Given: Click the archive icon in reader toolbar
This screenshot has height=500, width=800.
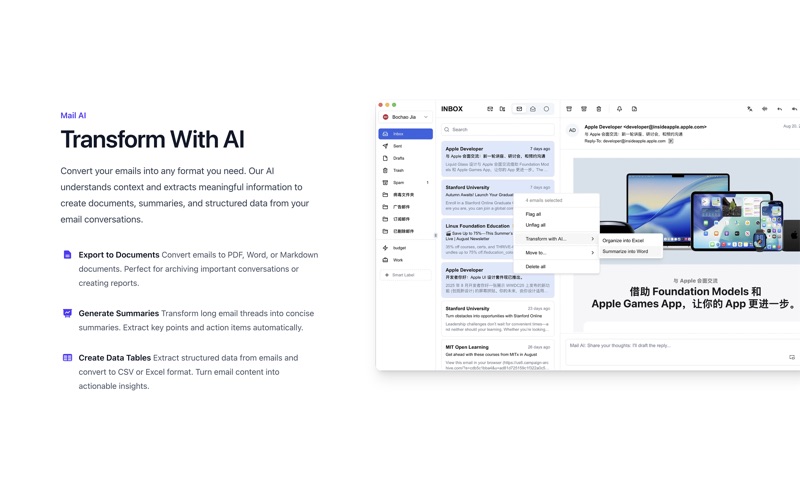Looking at the screenshot, I should [x=569, y=109].
